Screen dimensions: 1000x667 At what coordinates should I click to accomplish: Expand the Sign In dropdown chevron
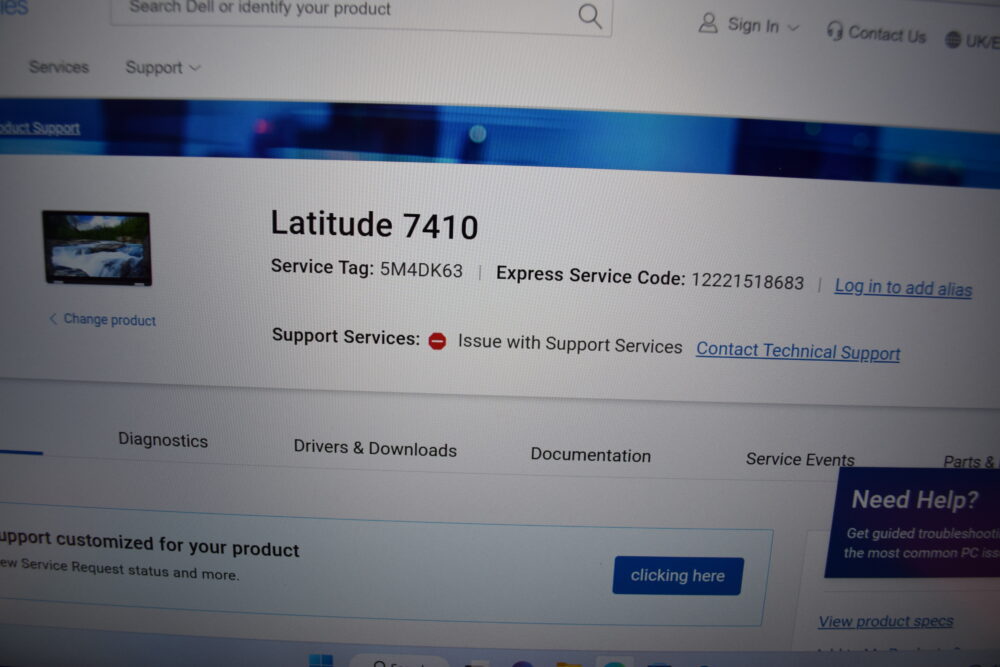click(793, 27)
